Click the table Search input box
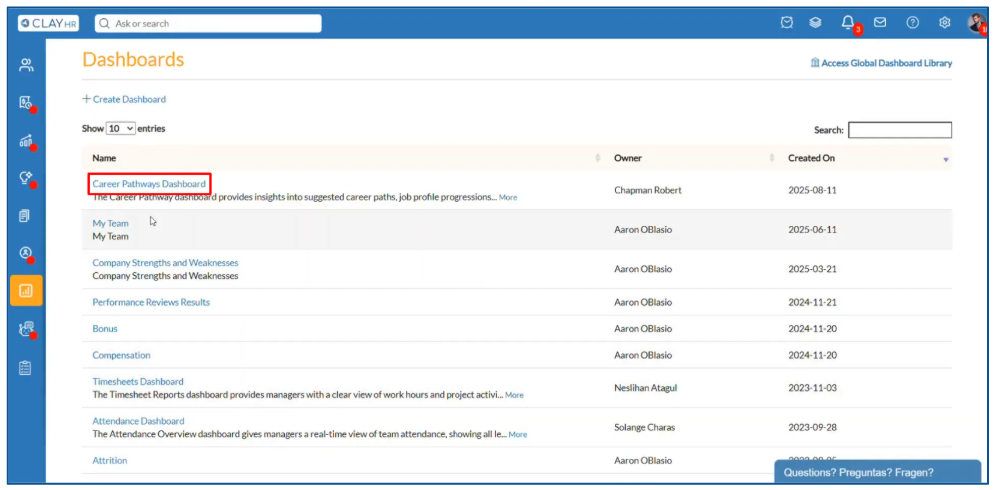This screenshot has height=490, width=995. [900, 129]
